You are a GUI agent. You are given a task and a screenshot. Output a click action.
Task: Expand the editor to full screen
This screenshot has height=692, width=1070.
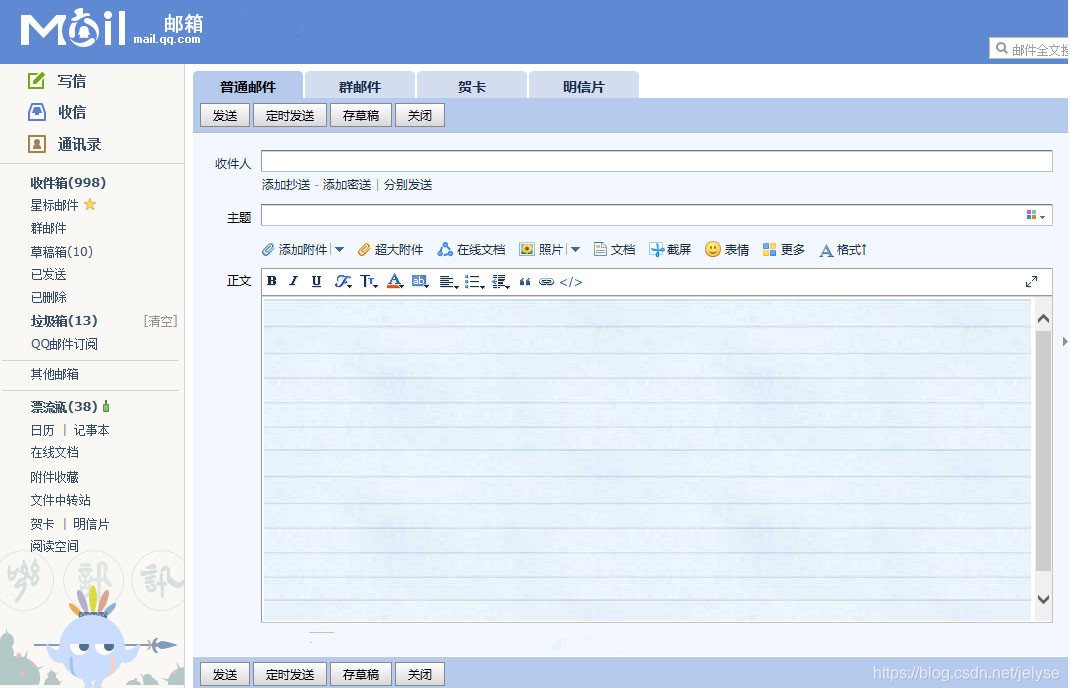(1032, 281)
